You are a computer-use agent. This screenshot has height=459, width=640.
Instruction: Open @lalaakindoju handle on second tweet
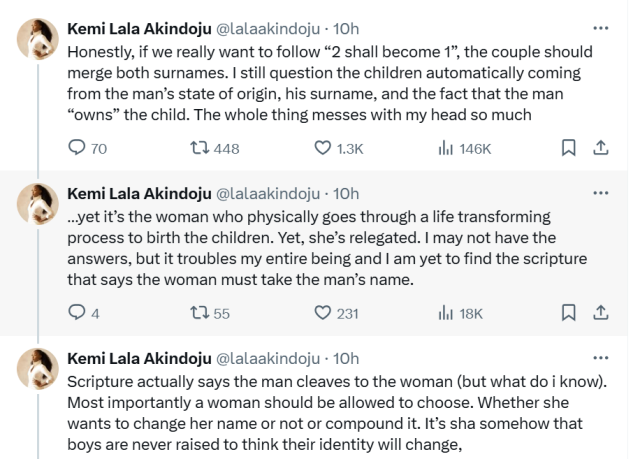(268, 193)
